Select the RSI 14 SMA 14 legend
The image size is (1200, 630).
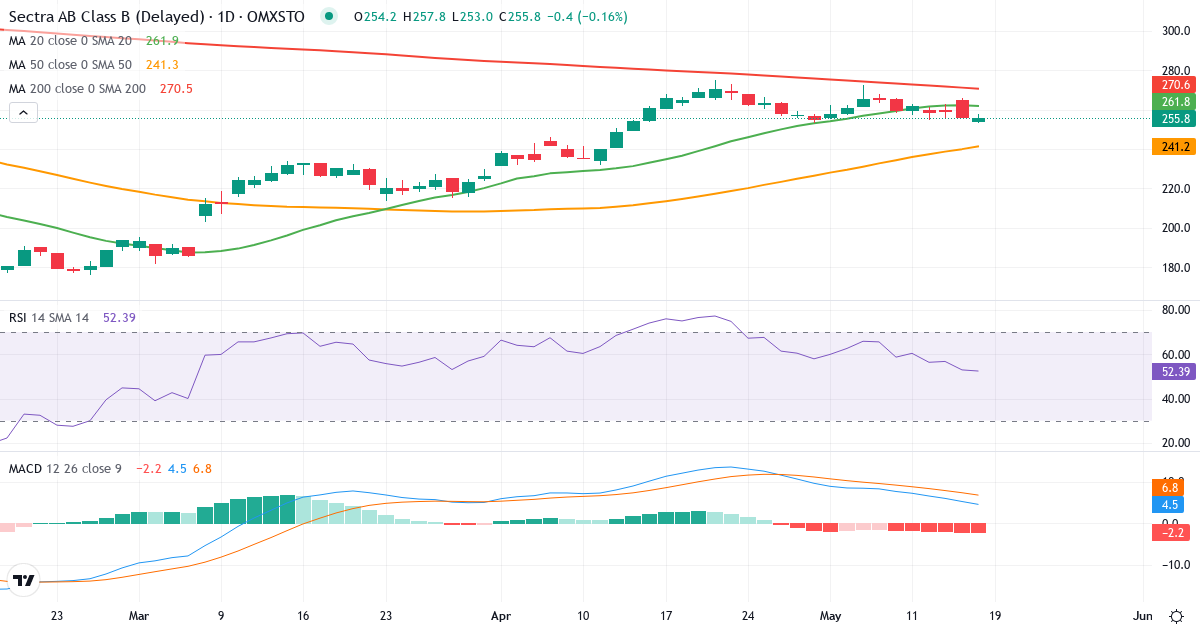tap(49, 317)
